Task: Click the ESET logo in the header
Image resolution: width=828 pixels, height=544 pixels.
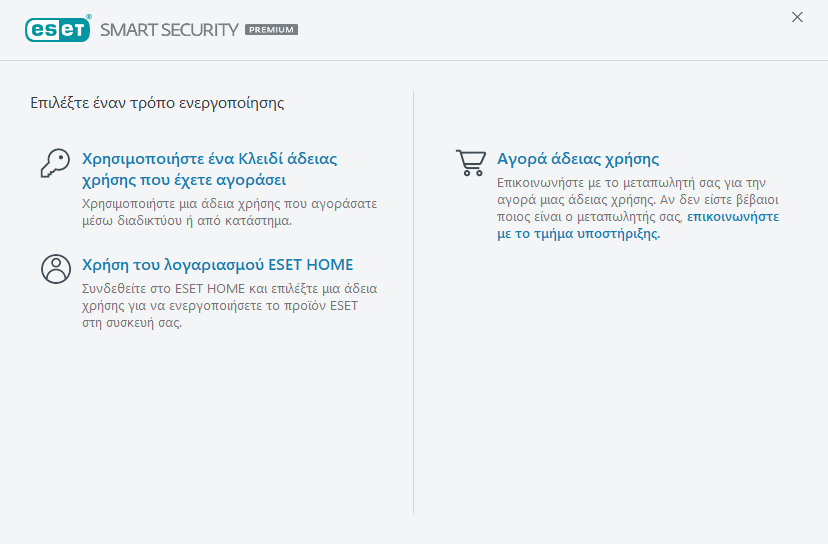Action: (58, 29)
